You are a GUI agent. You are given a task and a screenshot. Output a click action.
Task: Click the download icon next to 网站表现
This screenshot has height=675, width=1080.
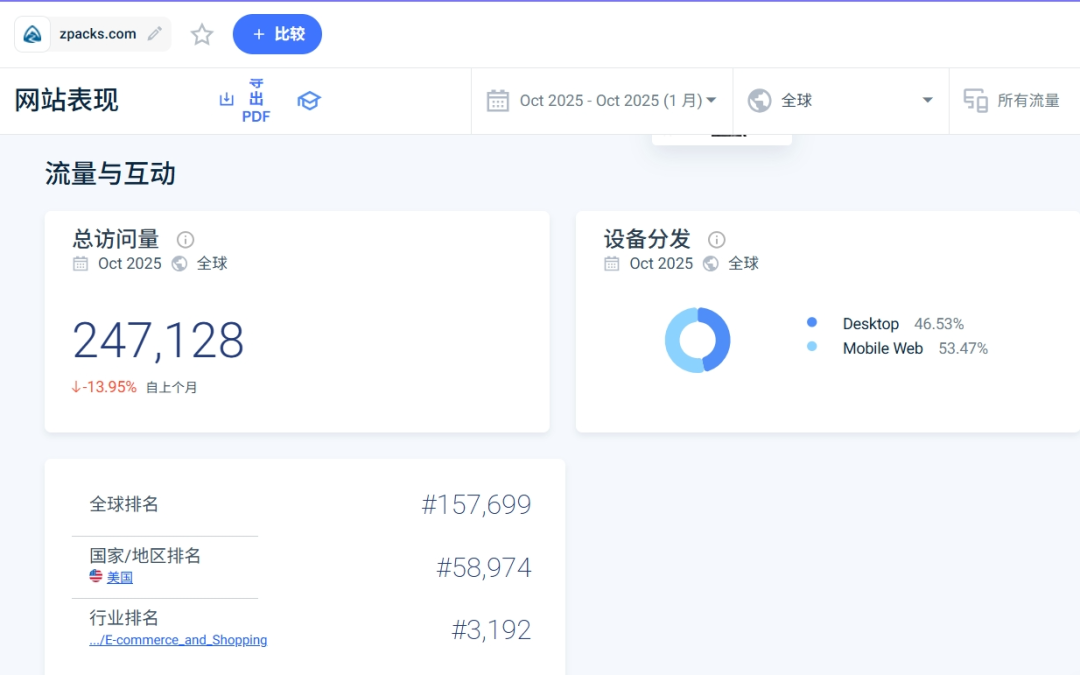(x=227, y=100)
